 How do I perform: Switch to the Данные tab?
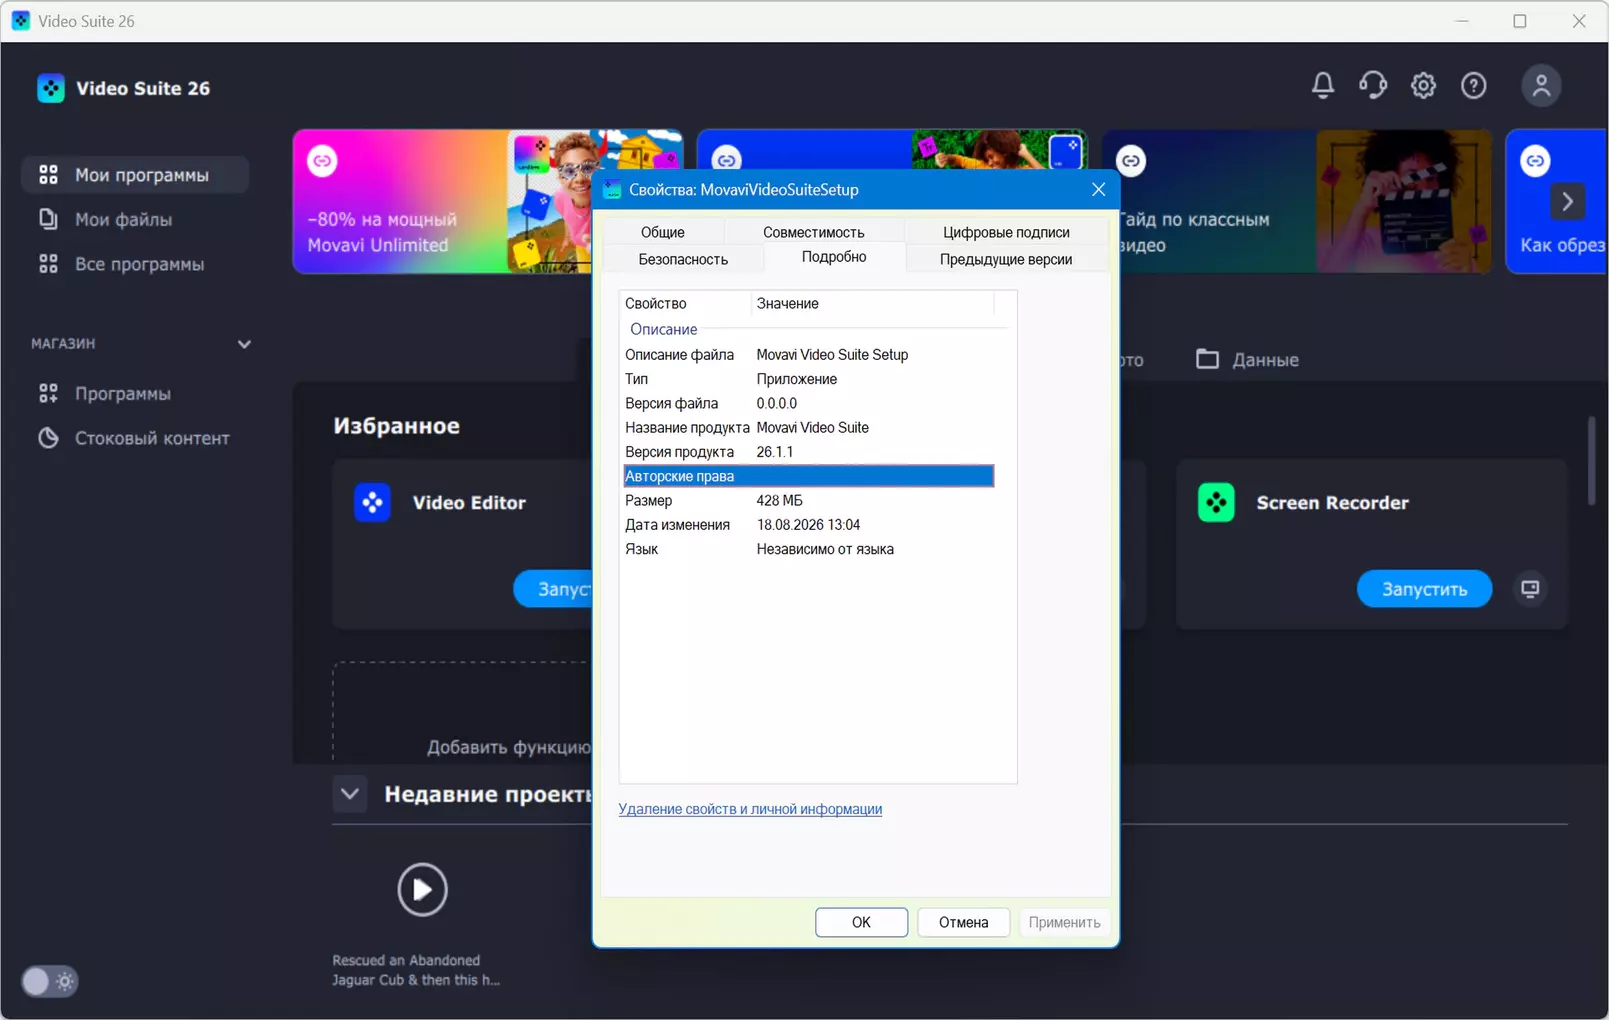(1247, 359)
